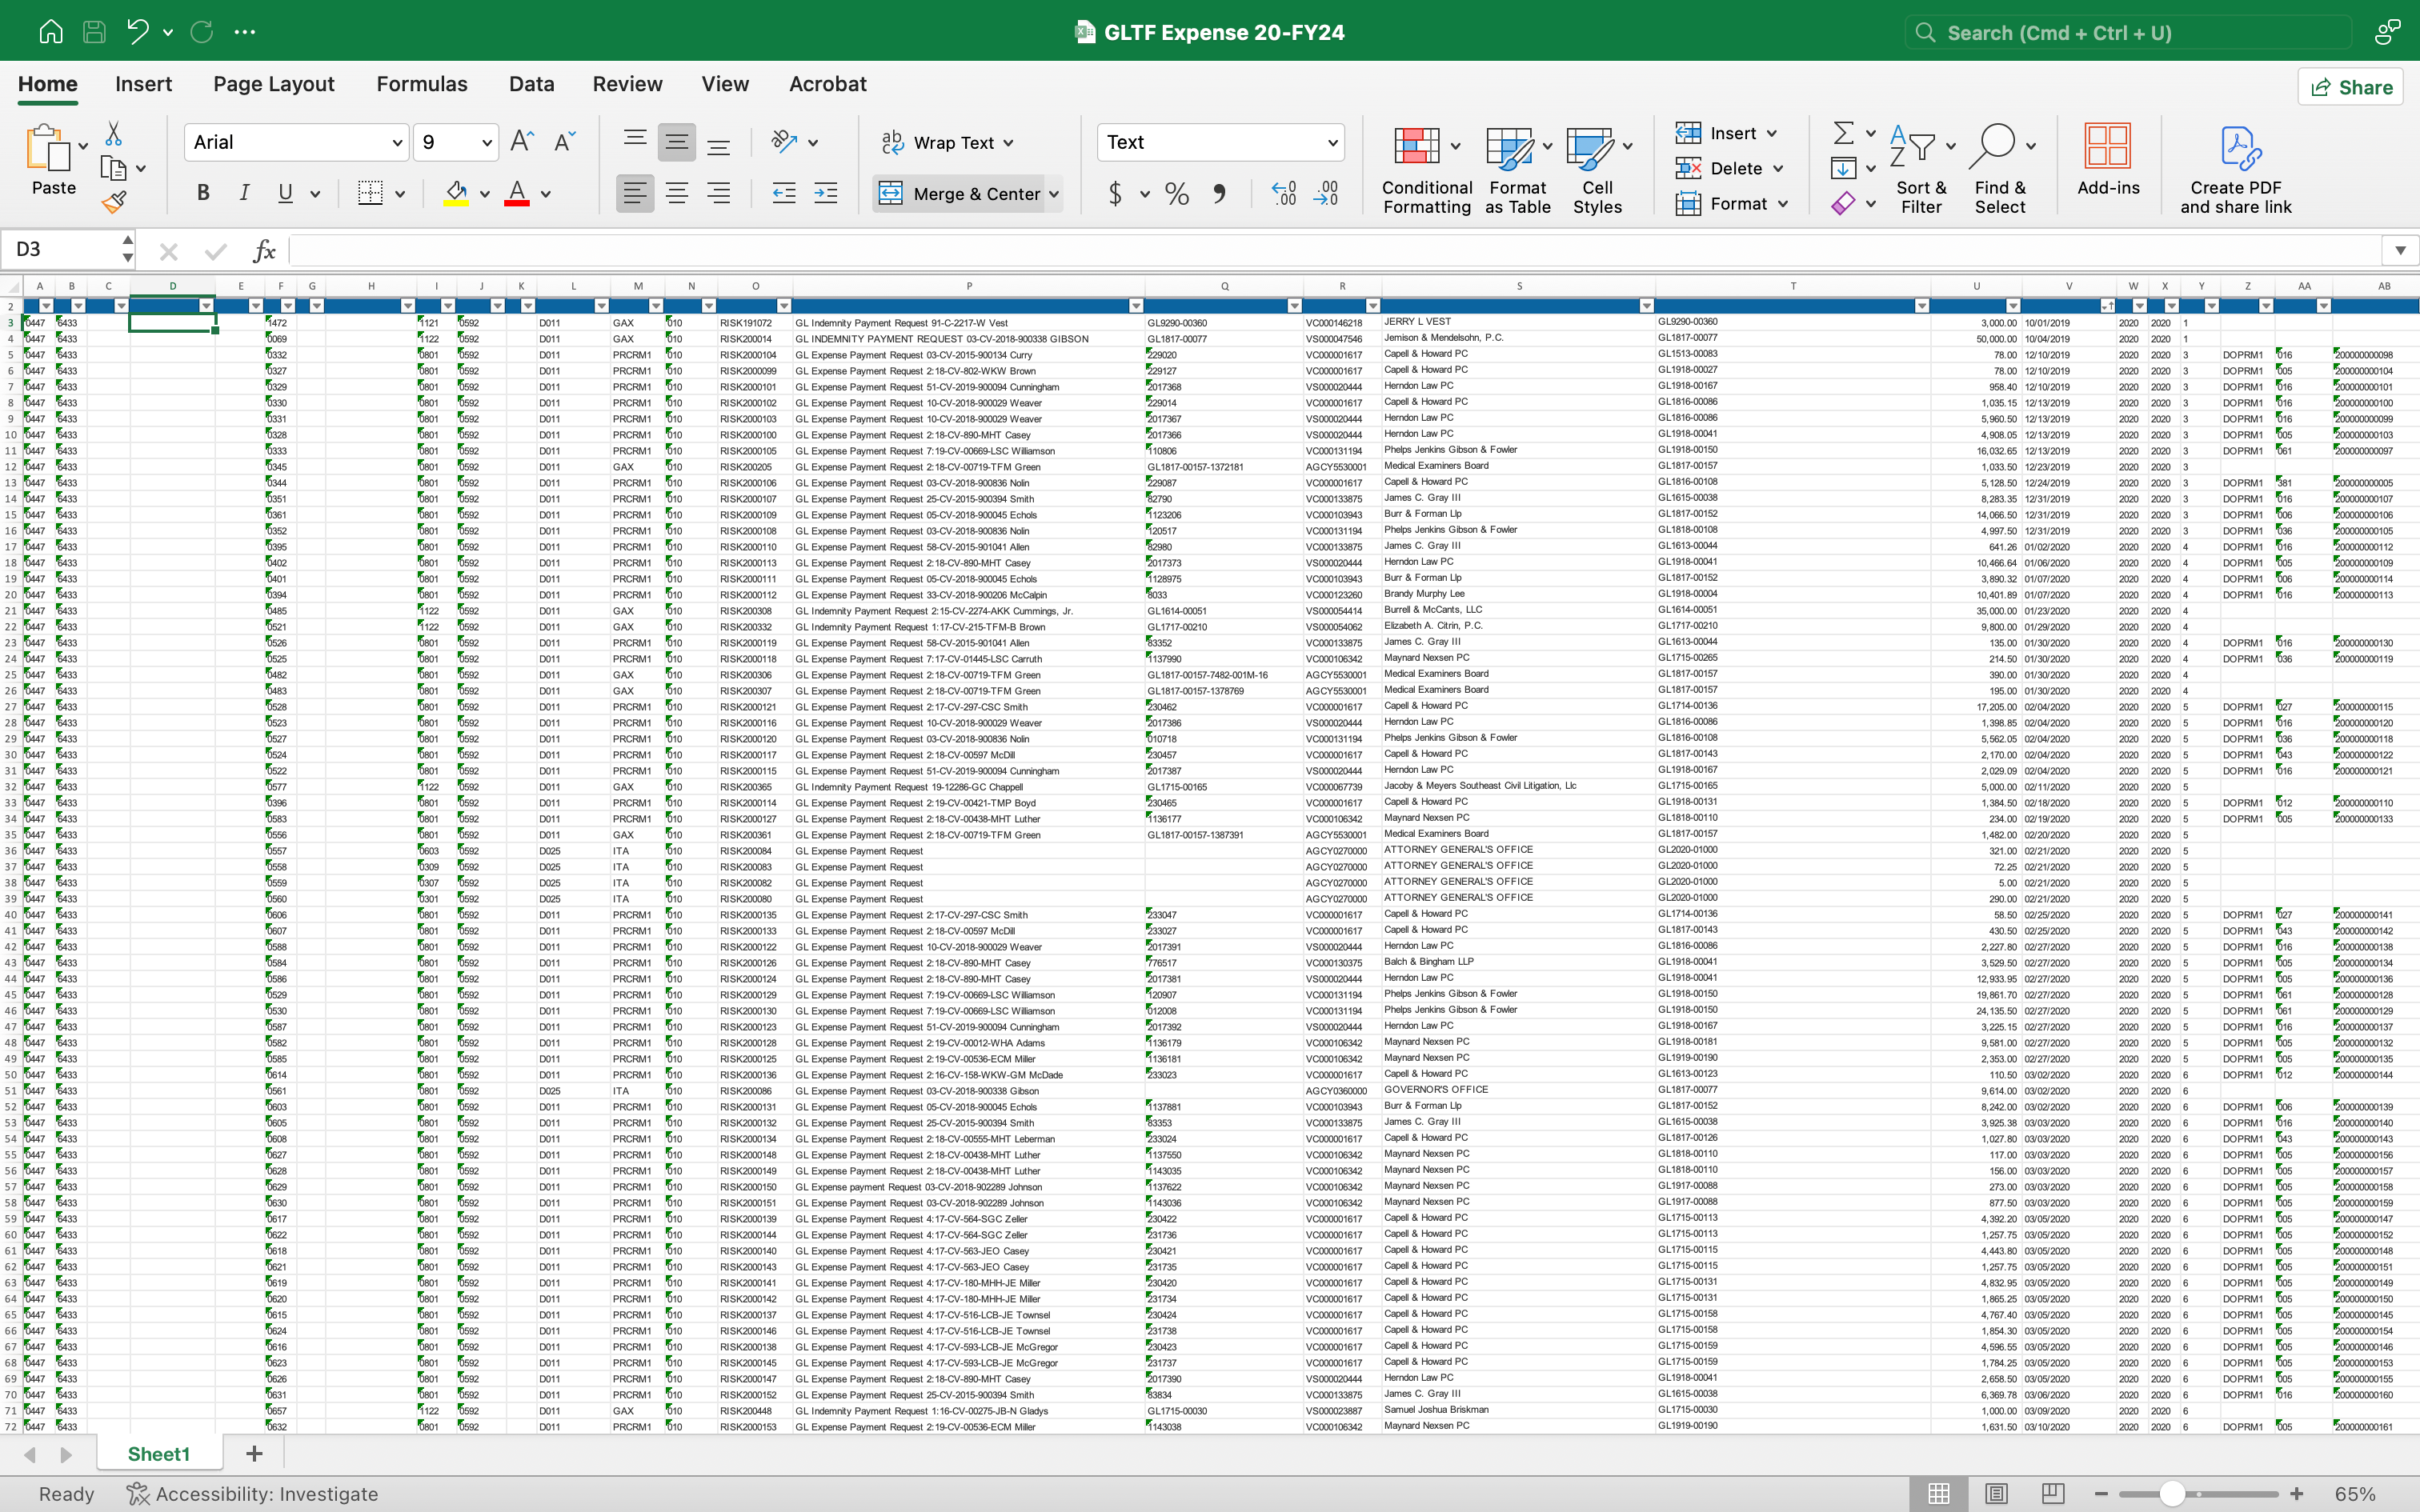
Task: Apply percent style formatting
Action: tap(1177, 194)
